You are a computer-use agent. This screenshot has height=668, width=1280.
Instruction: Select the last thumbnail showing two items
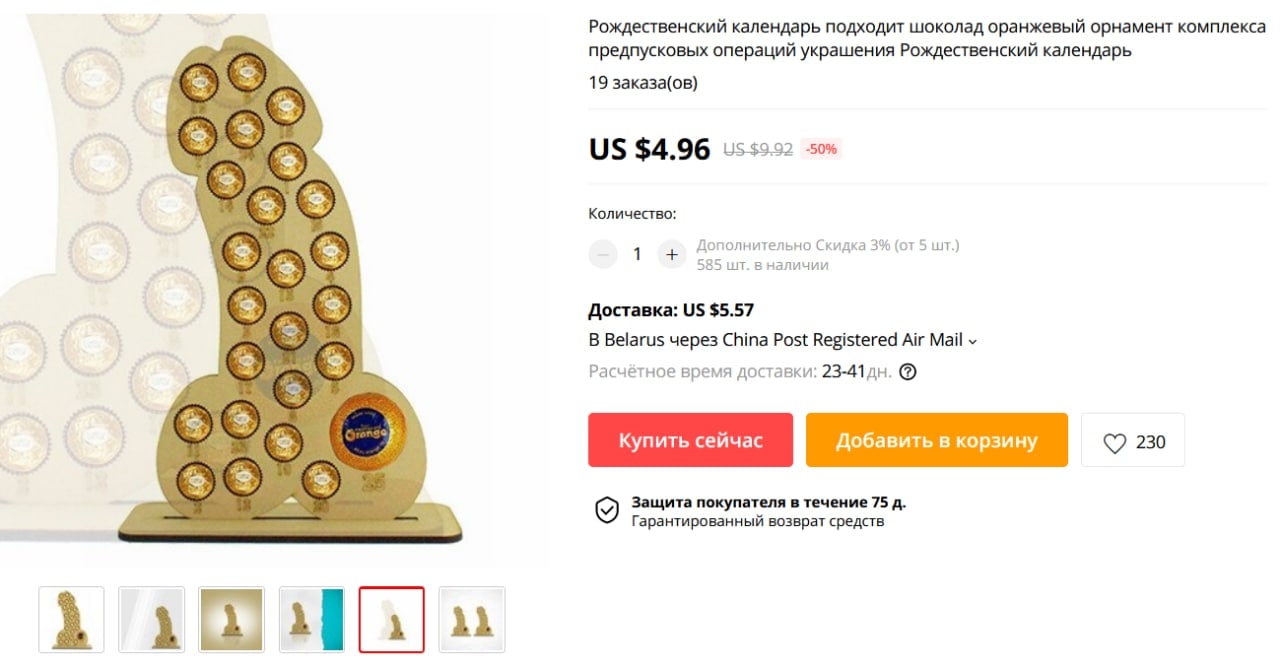pos(472,620)
